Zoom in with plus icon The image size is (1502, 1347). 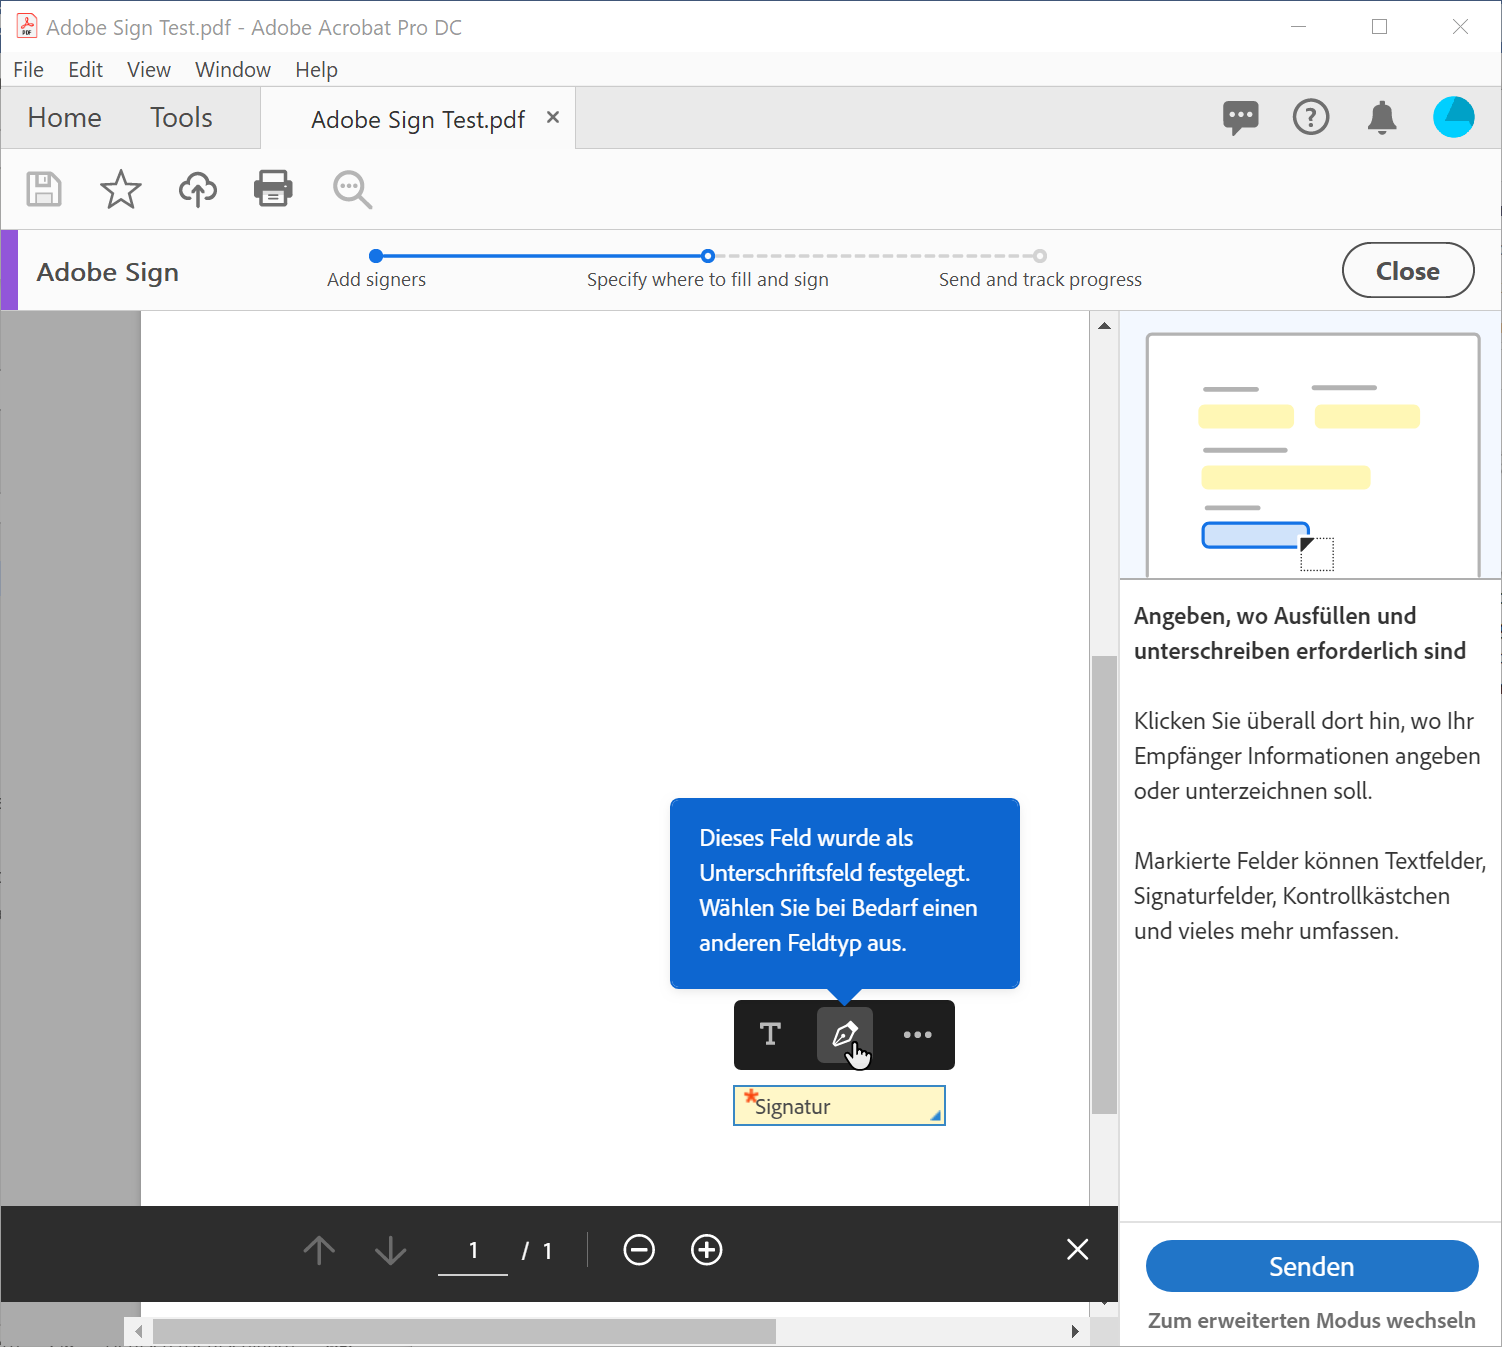coord(706,1250)
